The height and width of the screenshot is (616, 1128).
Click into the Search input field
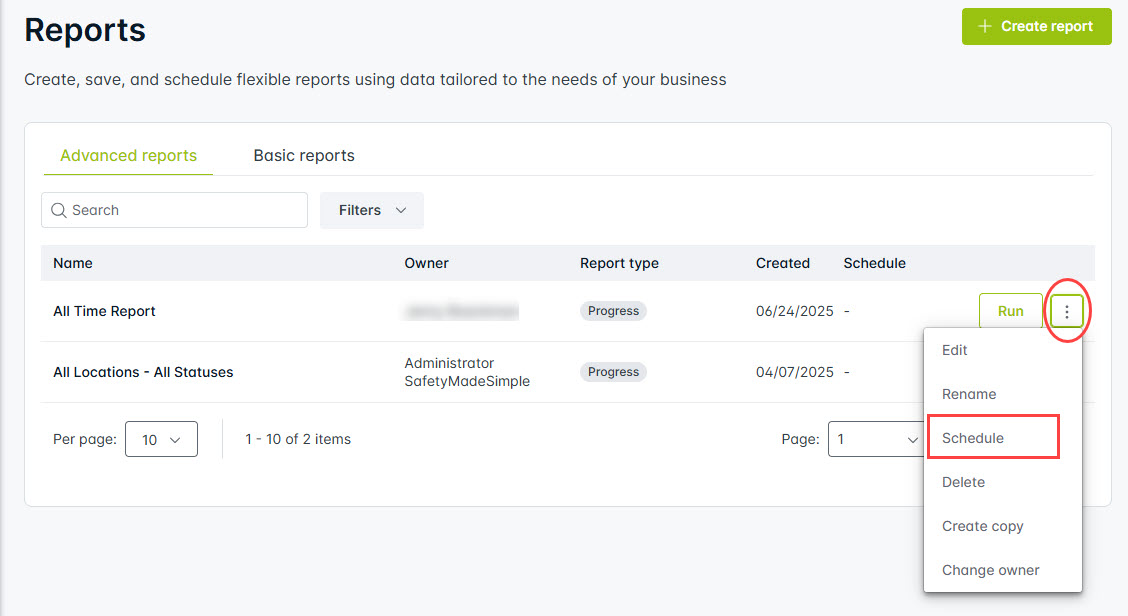pos(185,211)
